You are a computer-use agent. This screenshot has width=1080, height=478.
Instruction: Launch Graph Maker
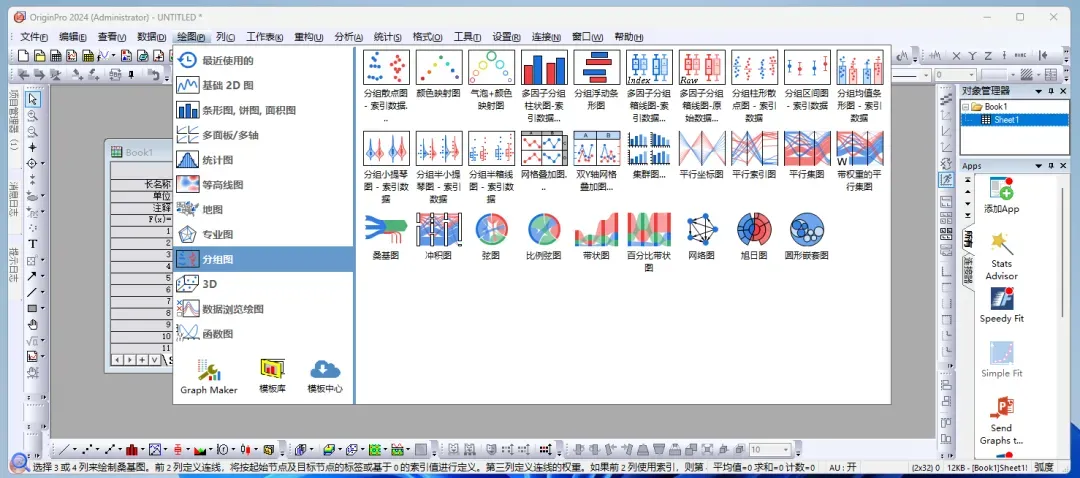click(209, 376)
